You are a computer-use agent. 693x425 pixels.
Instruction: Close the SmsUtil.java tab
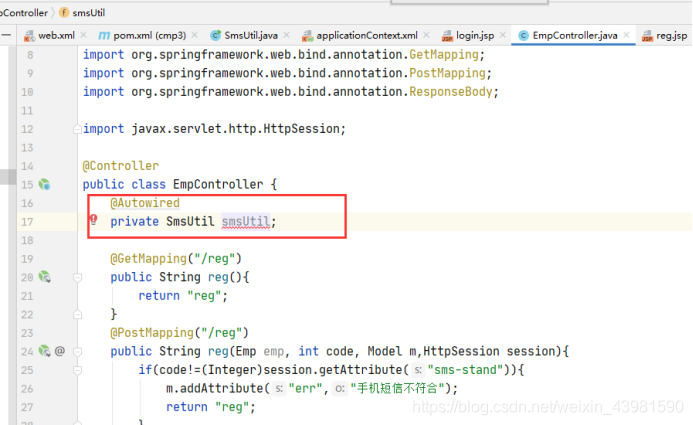[x=286, y=35]
